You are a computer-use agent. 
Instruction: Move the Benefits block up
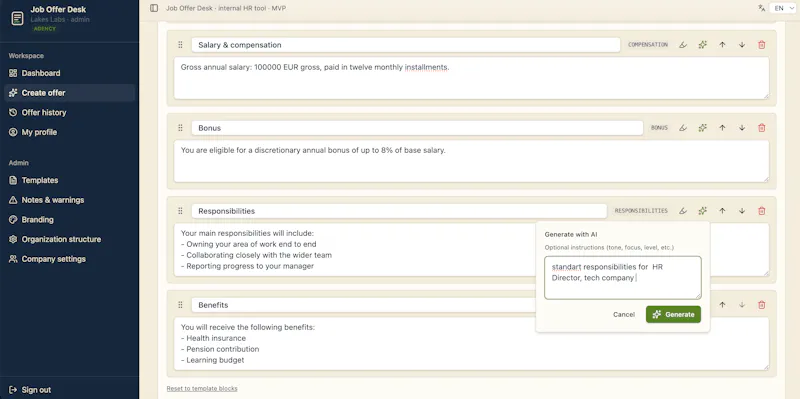pyautogui.click(x=722, y=305)
